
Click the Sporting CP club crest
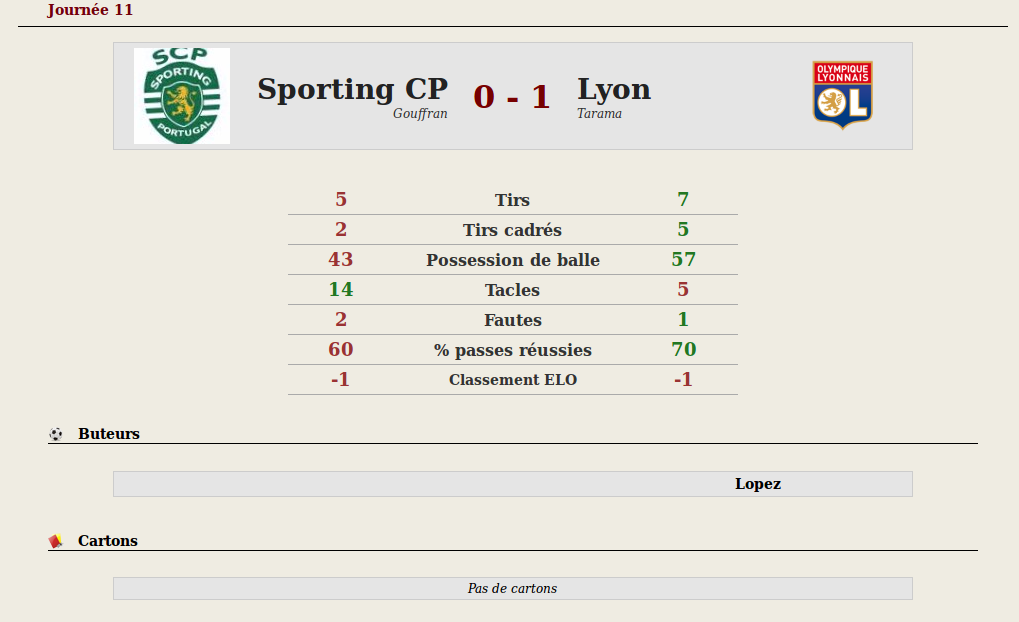182,96
